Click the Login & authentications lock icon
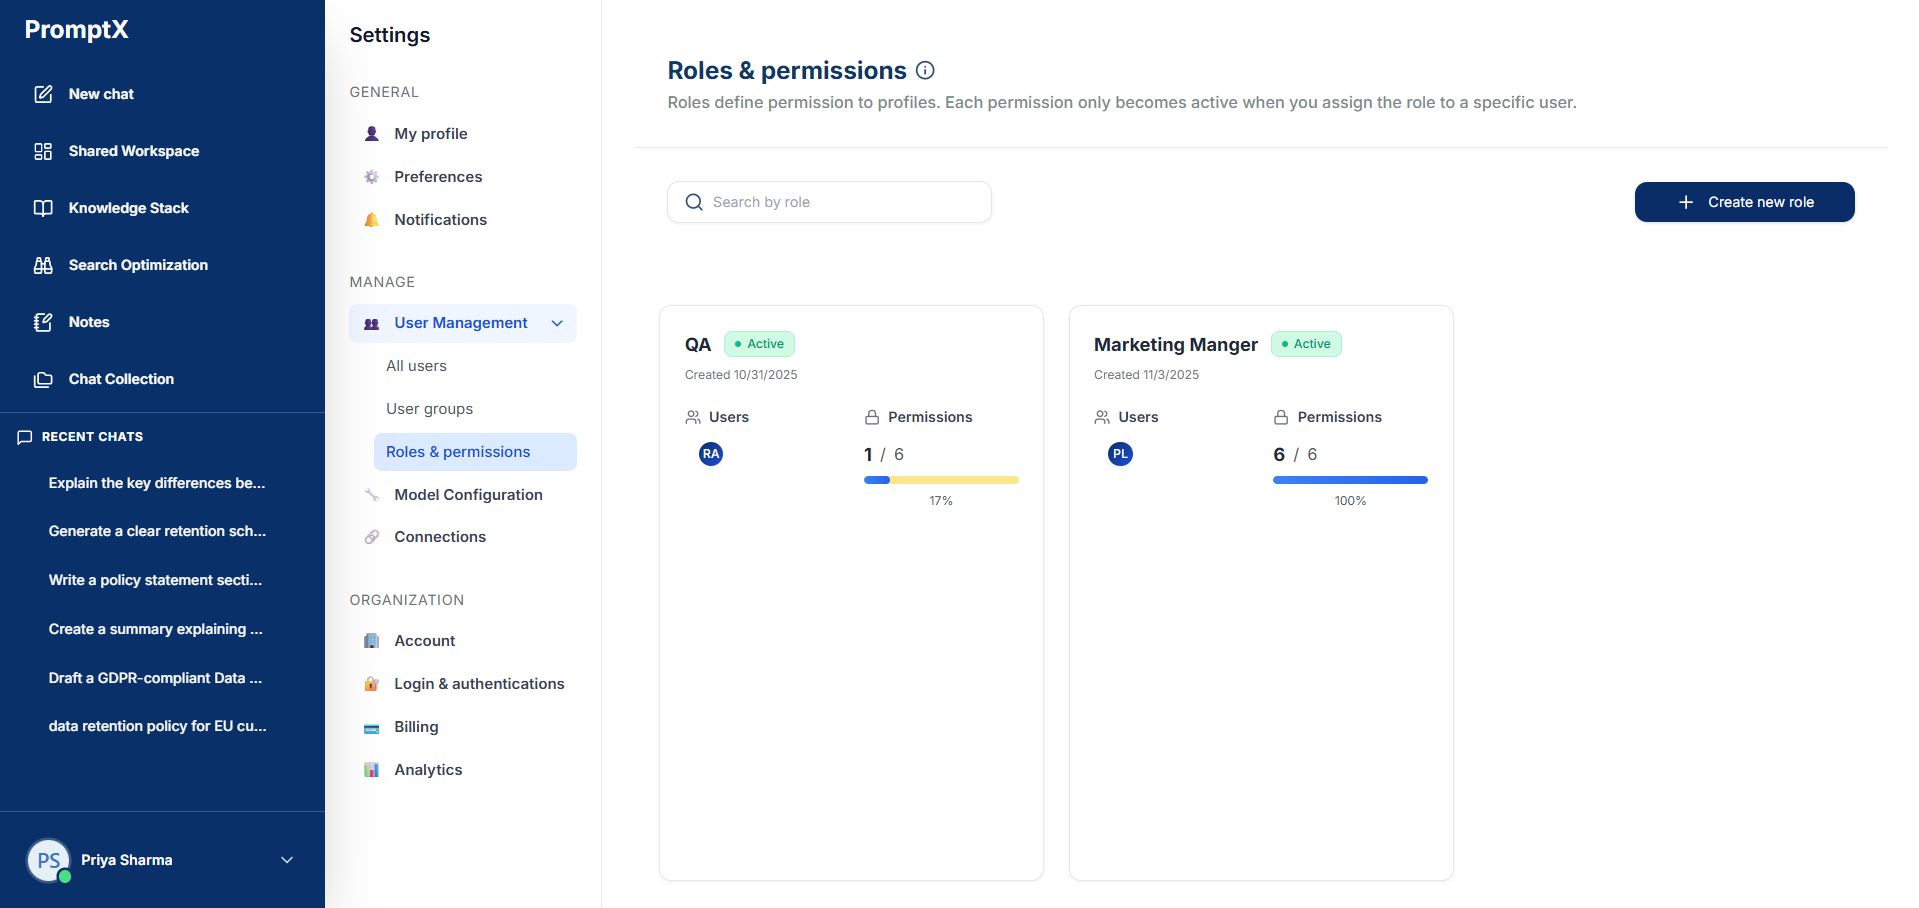The image size is (1919, 908). tap(372, 684)
